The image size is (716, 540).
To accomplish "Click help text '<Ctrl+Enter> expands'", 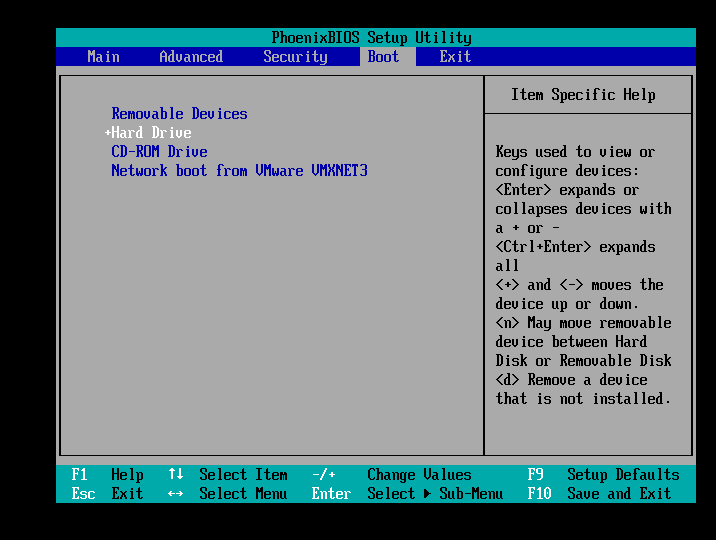I will click(x=575, y=247).
